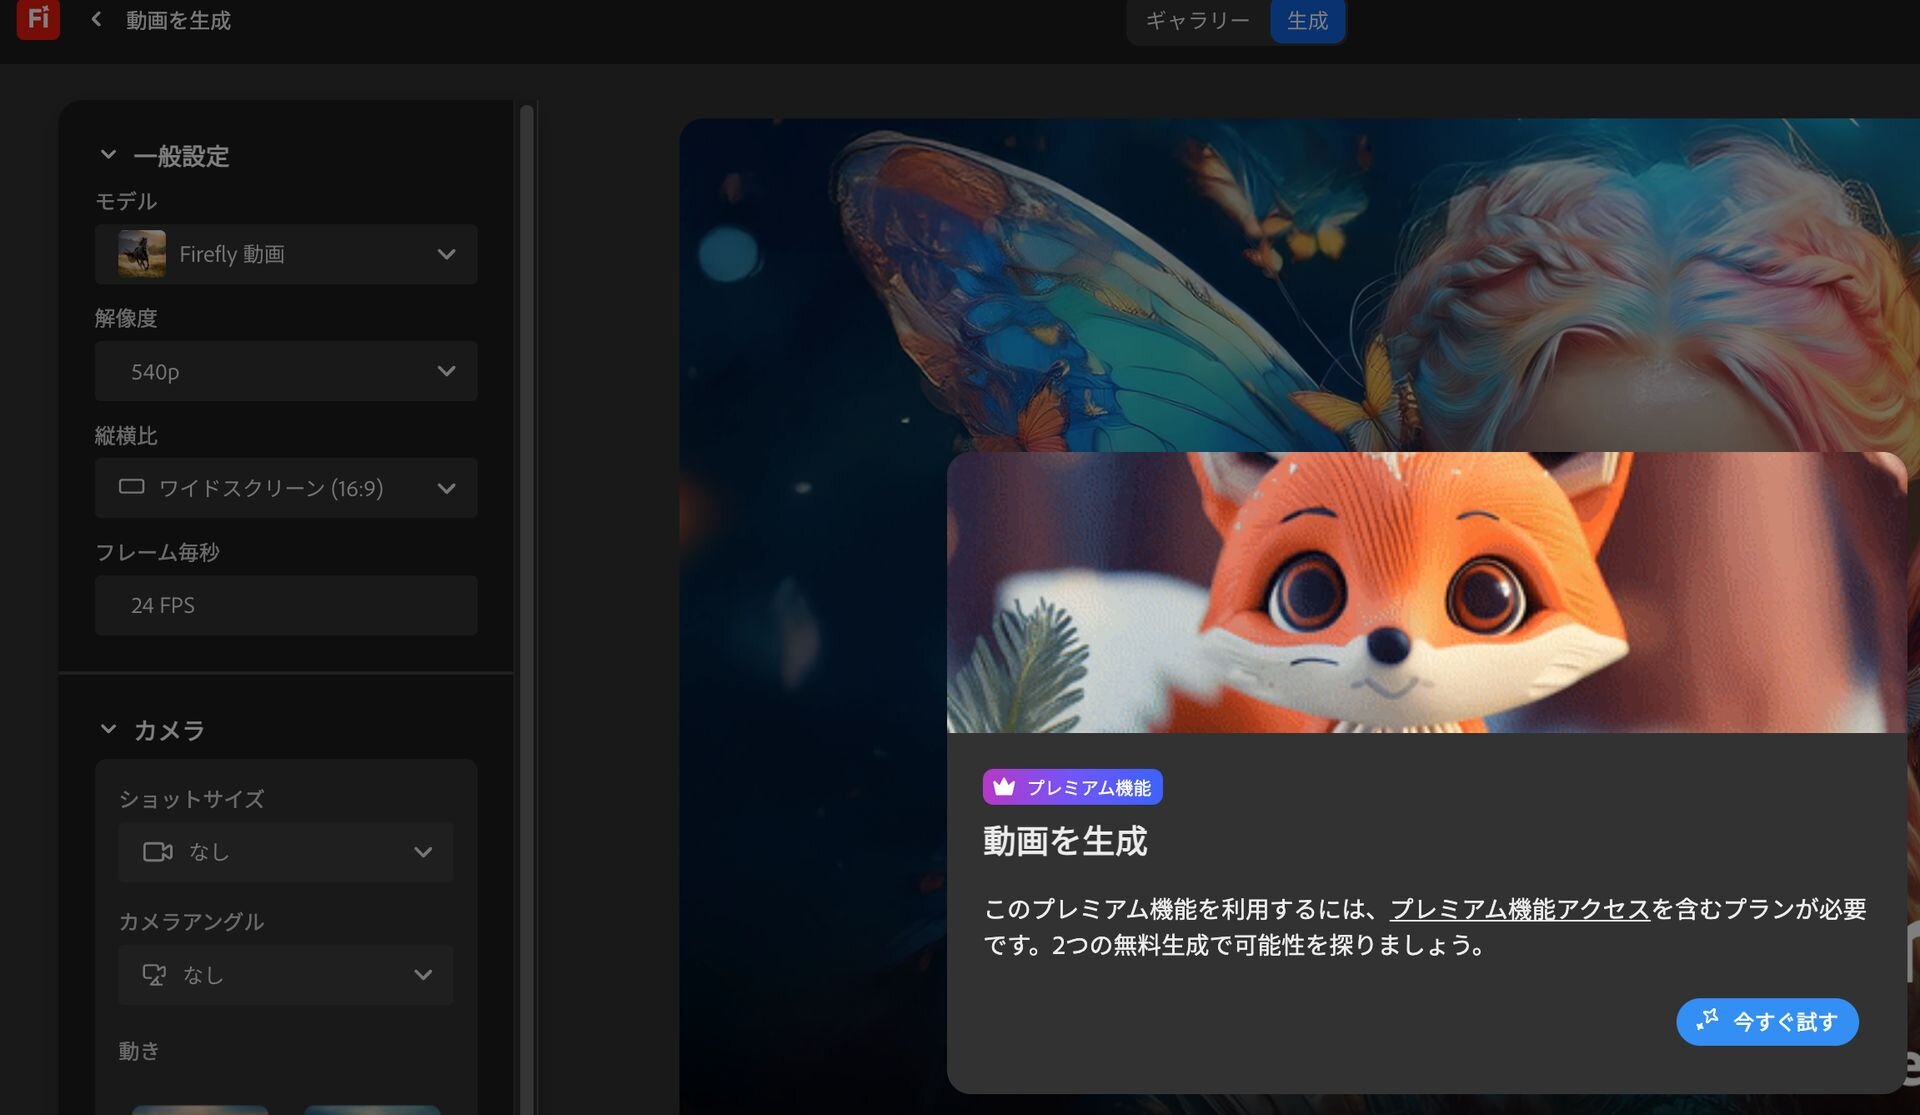Click the camera angle icon in カメラアングル

tap(154, 975)
